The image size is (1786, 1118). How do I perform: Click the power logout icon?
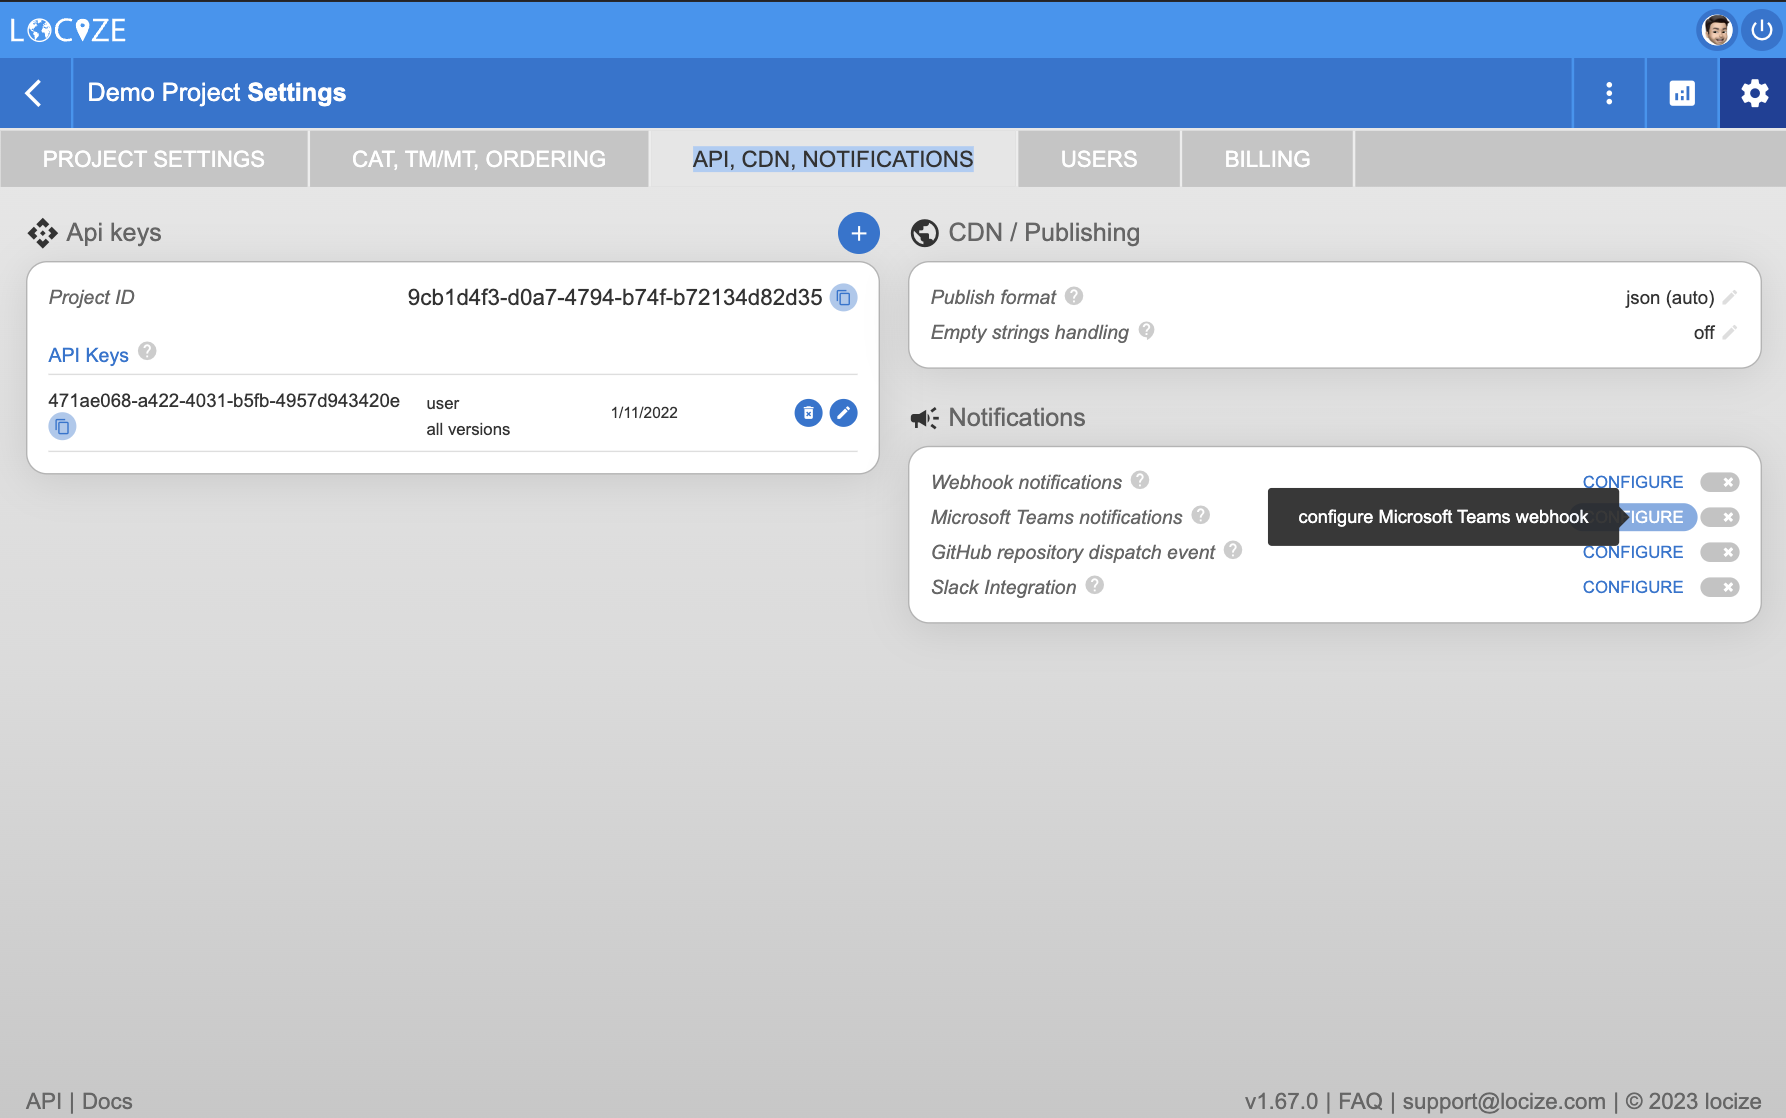(1761, 30)
